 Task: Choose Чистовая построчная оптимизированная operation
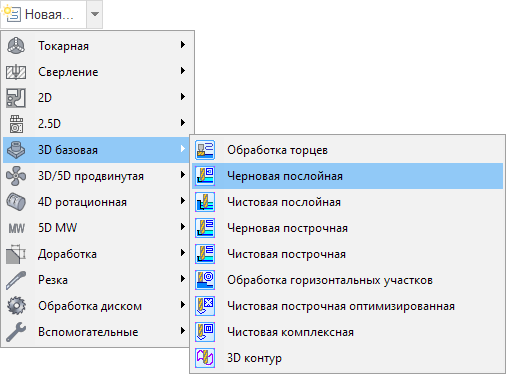click(347, 306)
